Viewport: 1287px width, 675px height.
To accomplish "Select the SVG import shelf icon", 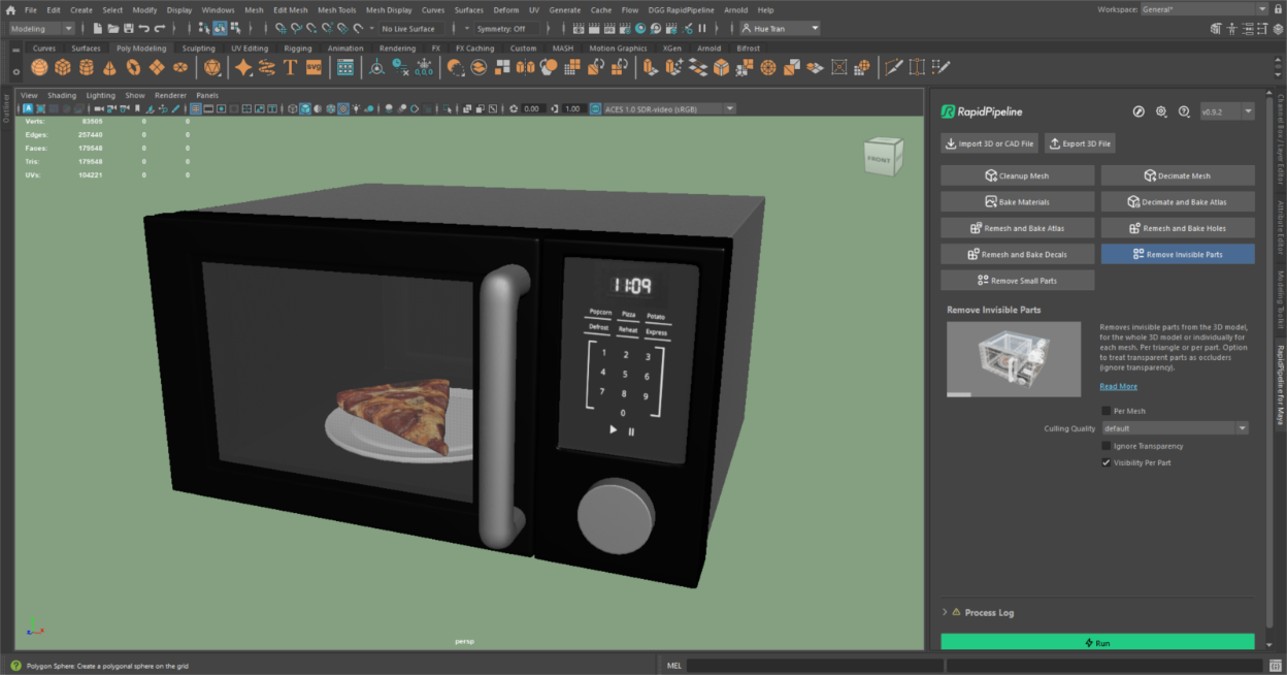I will tap(314, 67).
